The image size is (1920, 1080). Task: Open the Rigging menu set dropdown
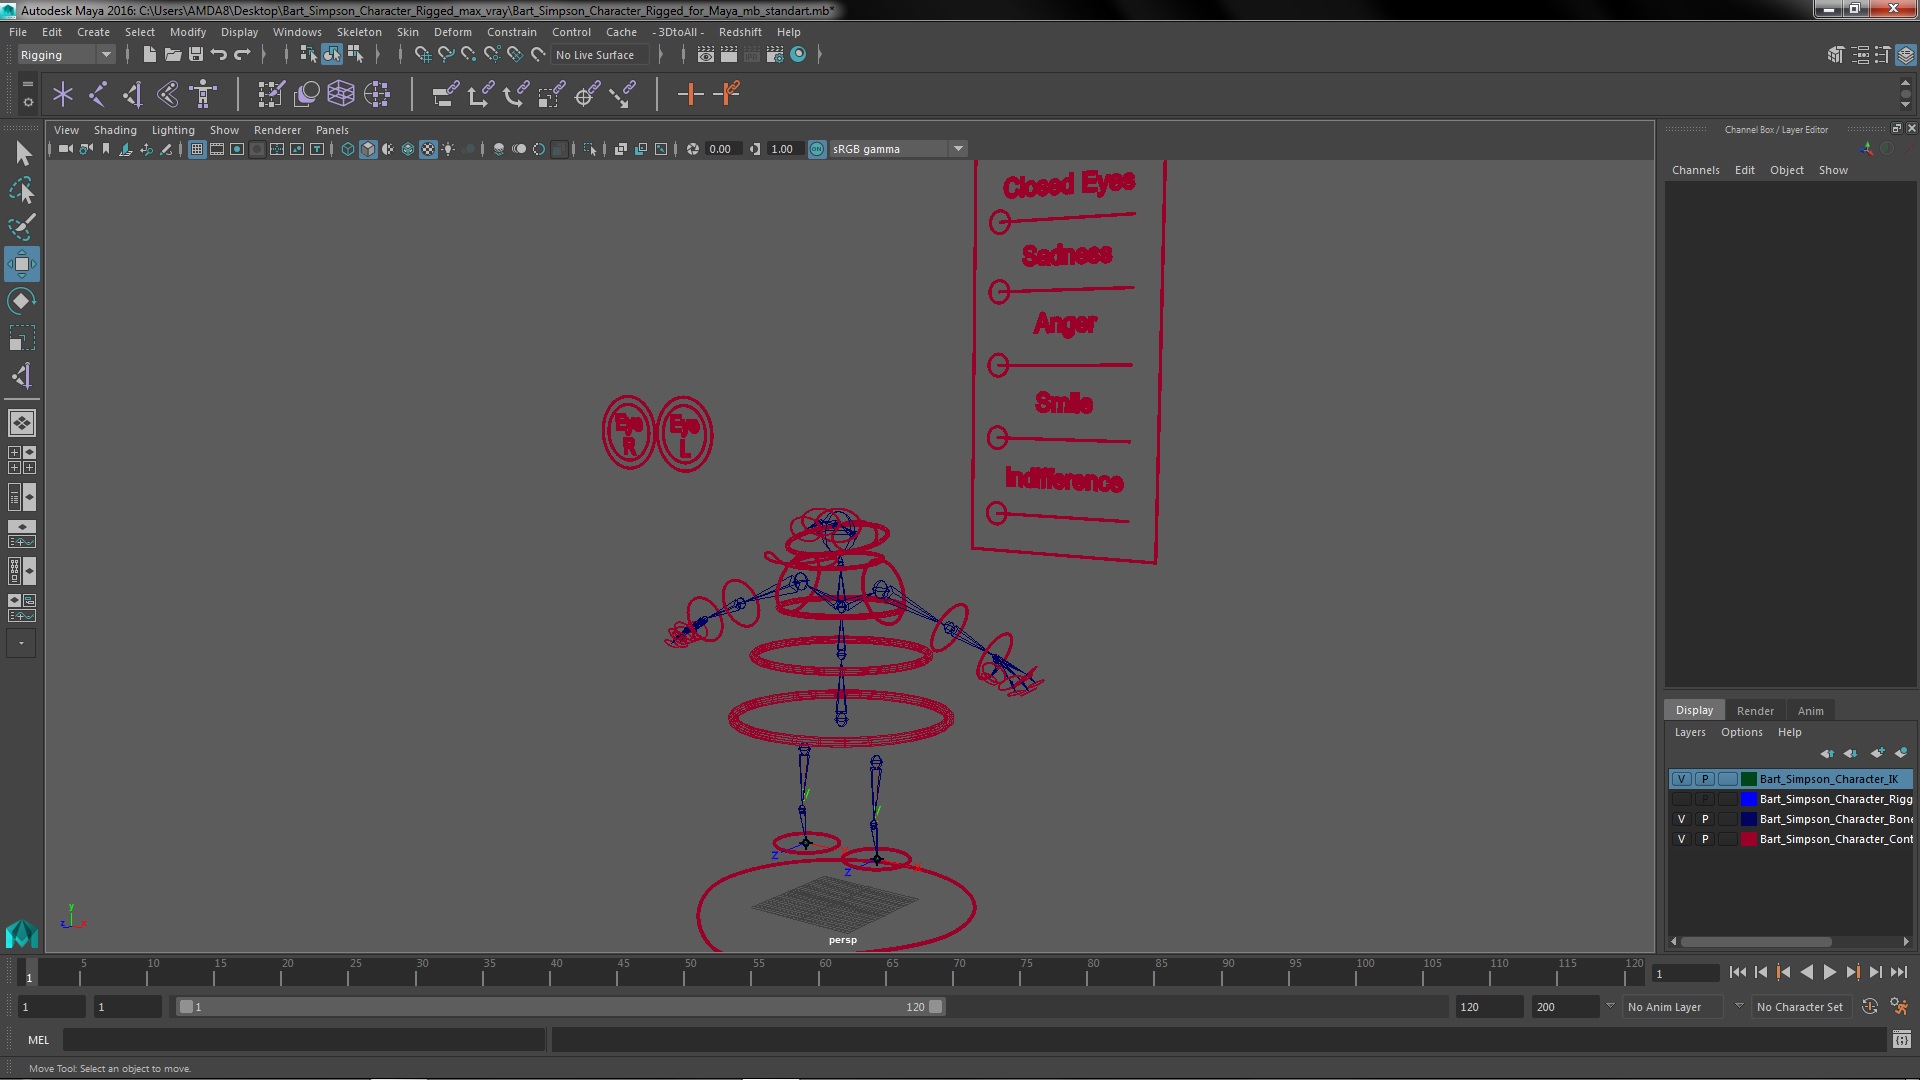point(66,55)
